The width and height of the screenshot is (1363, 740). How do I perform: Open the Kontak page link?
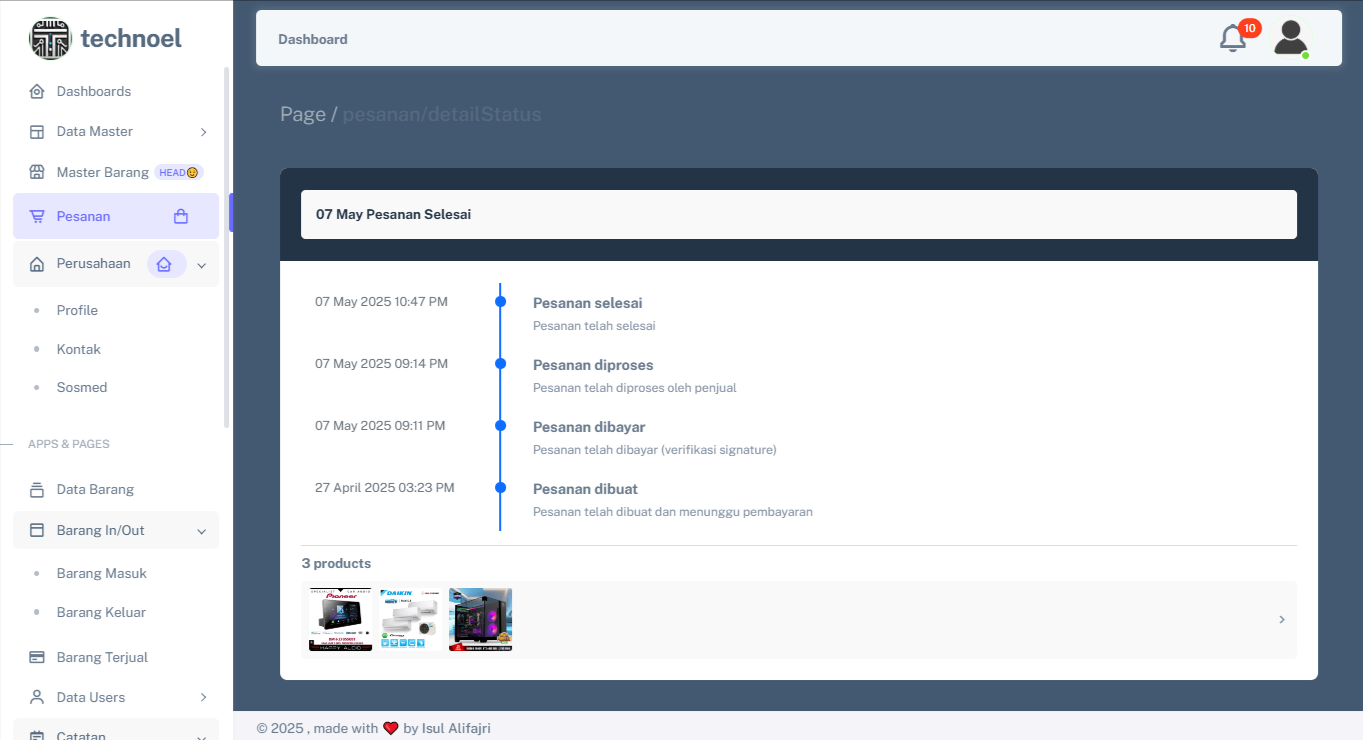coord(78,349)
